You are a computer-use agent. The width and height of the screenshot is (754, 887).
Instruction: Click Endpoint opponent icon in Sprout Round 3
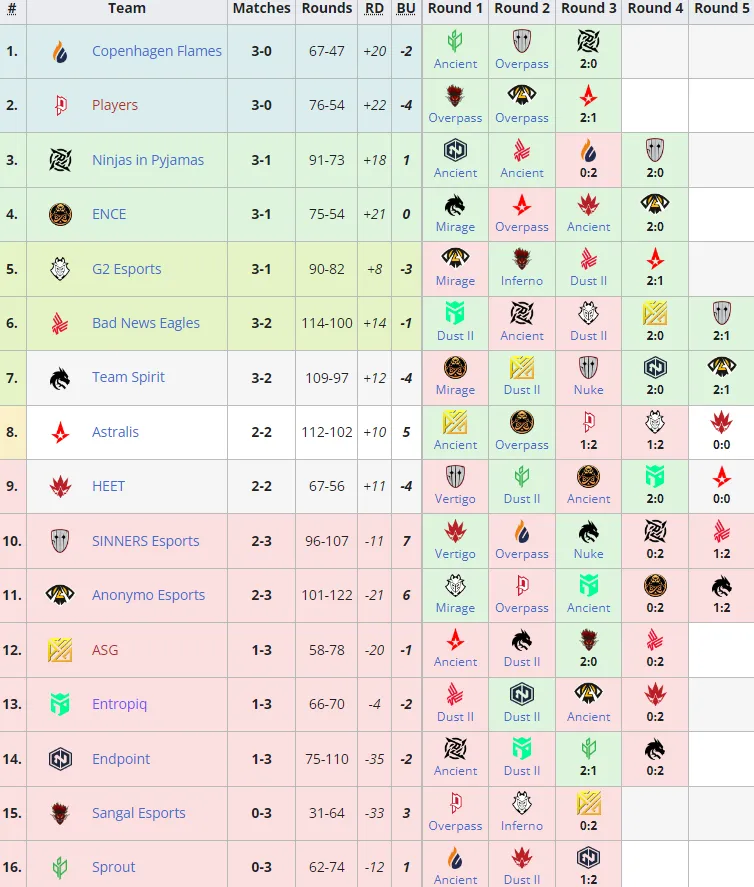pos(588,857)
